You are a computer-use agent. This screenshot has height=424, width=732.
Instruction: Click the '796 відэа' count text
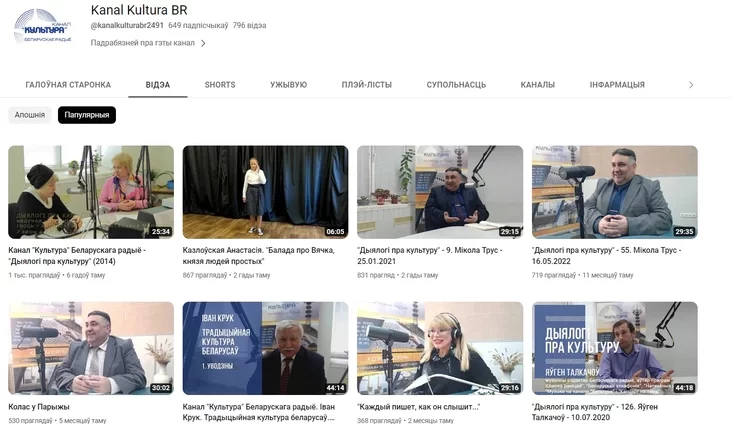tap(249, 26)
